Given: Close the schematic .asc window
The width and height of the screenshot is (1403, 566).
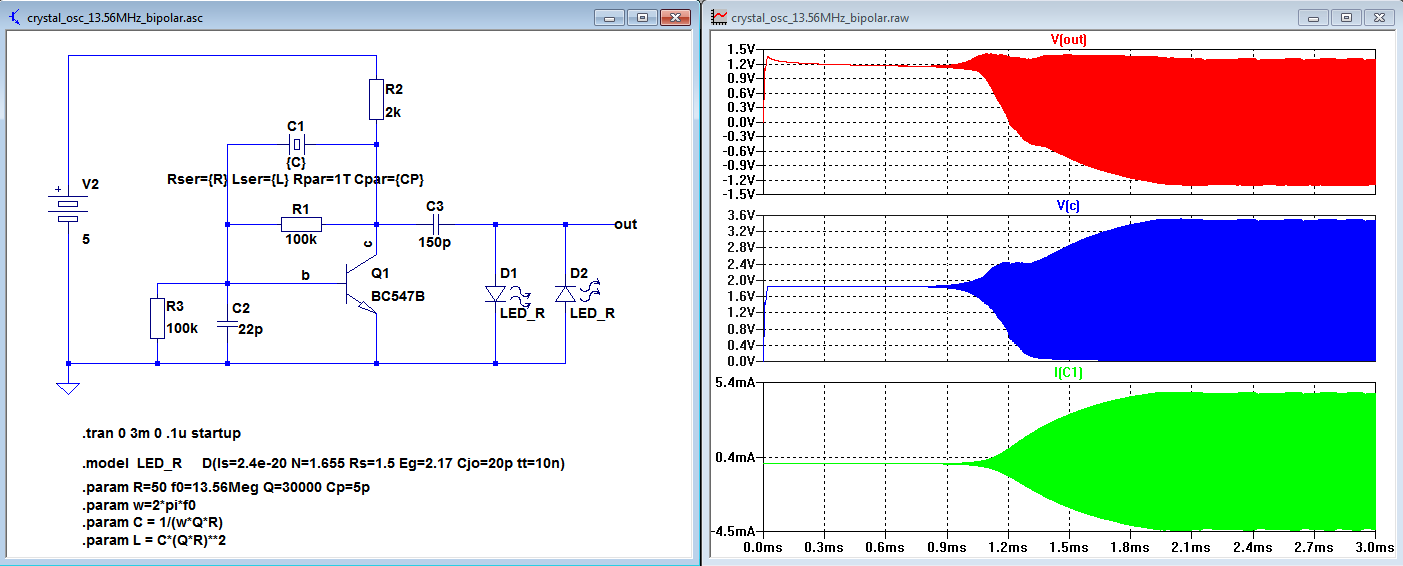Looking at the screenshot, I should pos(676,18).
